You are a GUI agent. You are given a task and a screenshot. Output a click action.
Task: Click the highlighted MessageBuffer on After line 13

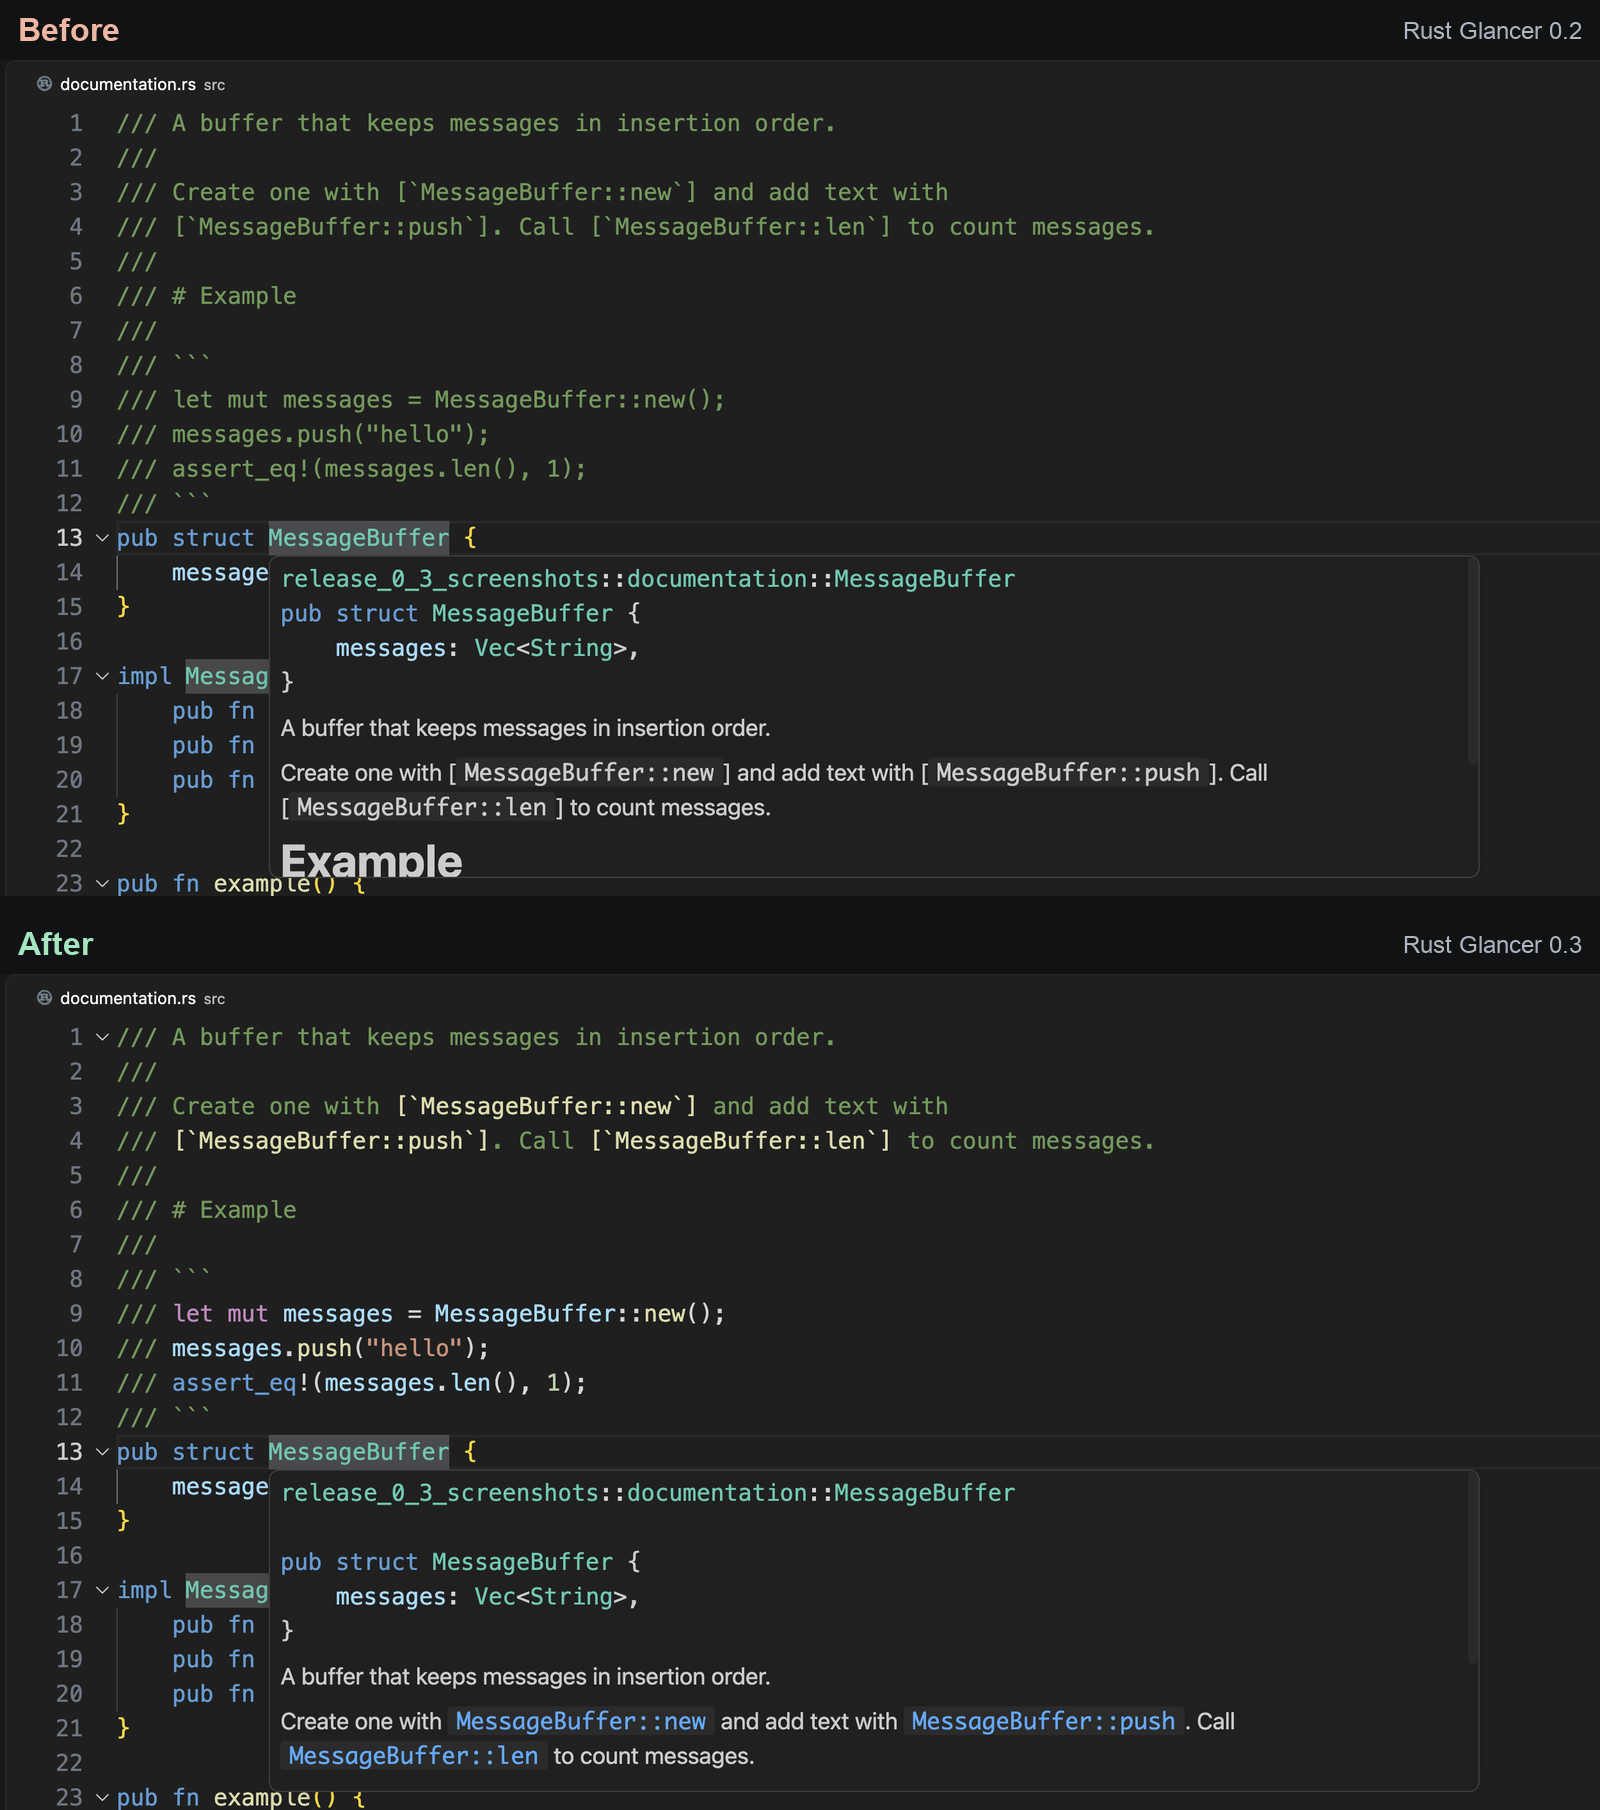point(359,1452)
